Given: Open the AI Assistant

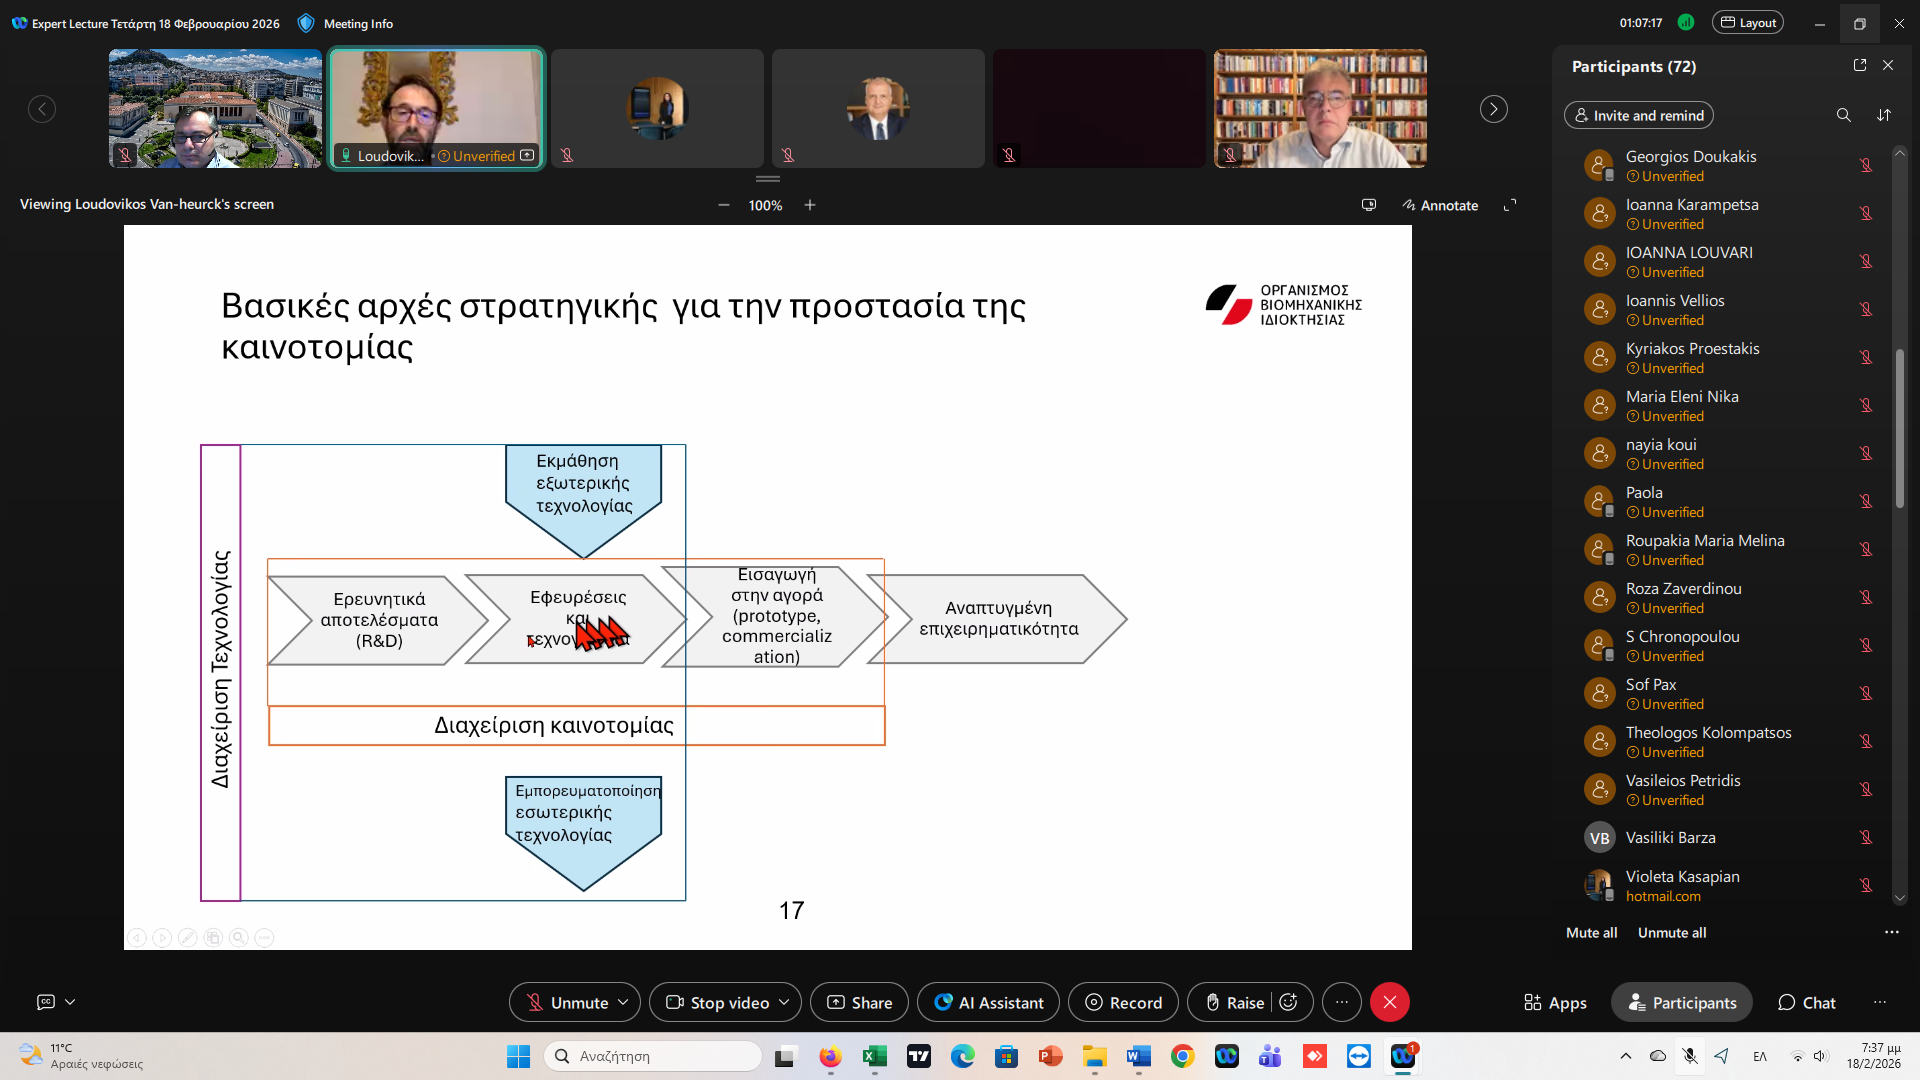Looking at the screenshot, I should 988,1002.
